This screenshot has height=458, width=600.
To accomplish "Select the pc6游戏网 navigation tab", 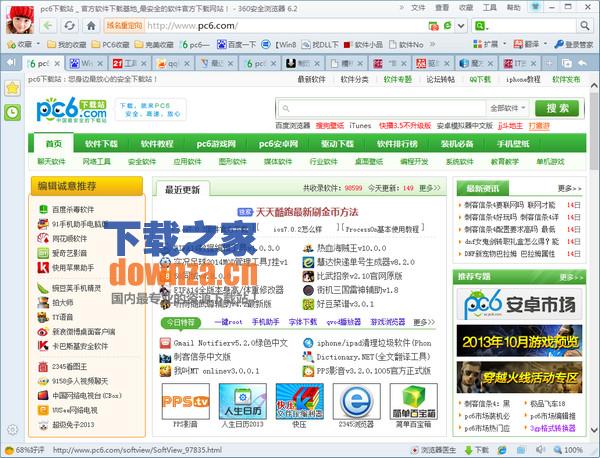I will 216,144.
